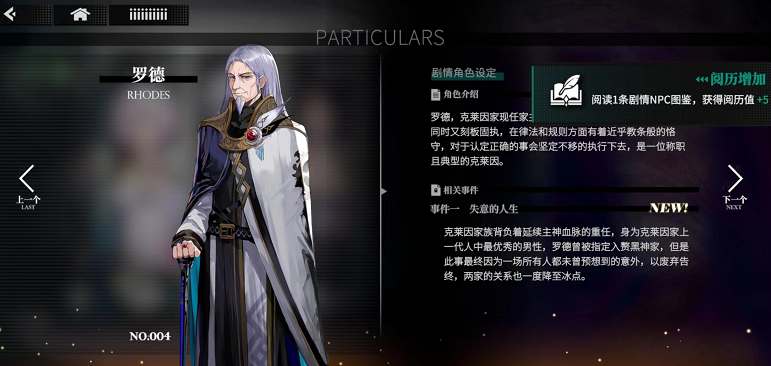Collapse panel using center divider triangle

(384, 191)
